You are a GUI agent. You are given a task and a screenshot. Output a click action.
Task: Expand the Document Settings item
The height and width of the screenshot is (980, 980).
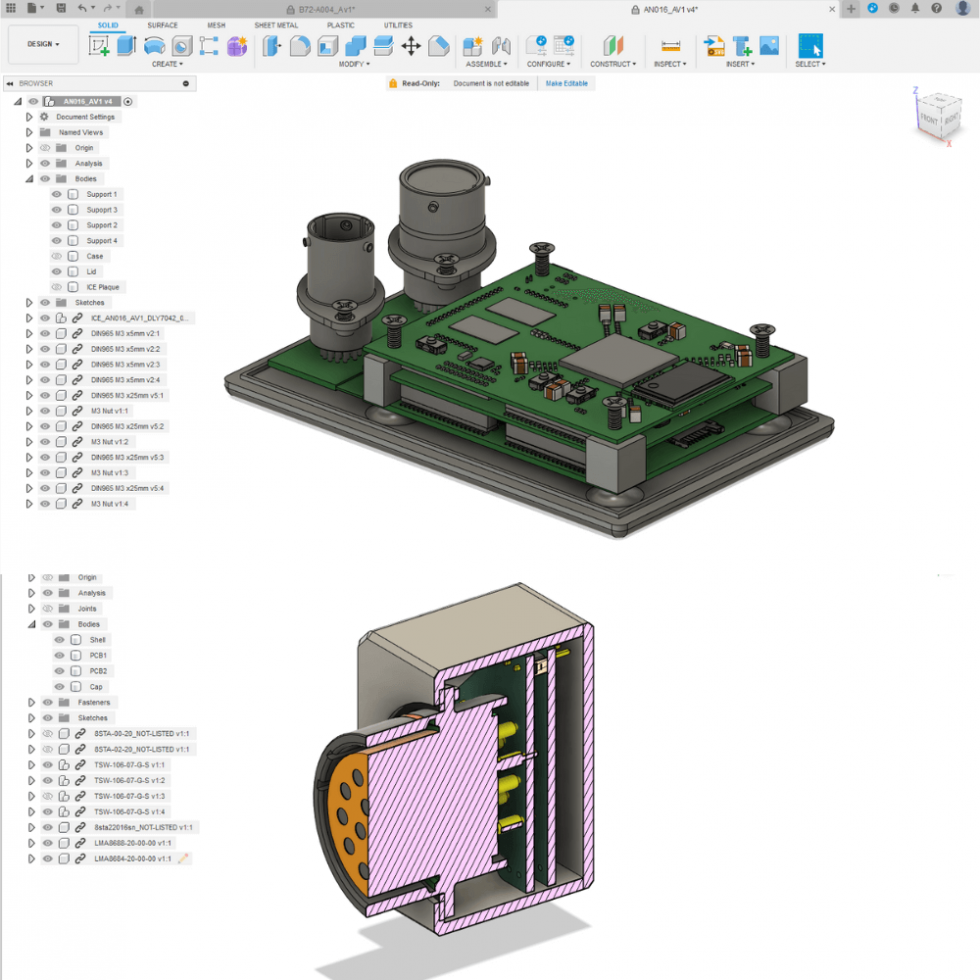(x=28, y=116)
